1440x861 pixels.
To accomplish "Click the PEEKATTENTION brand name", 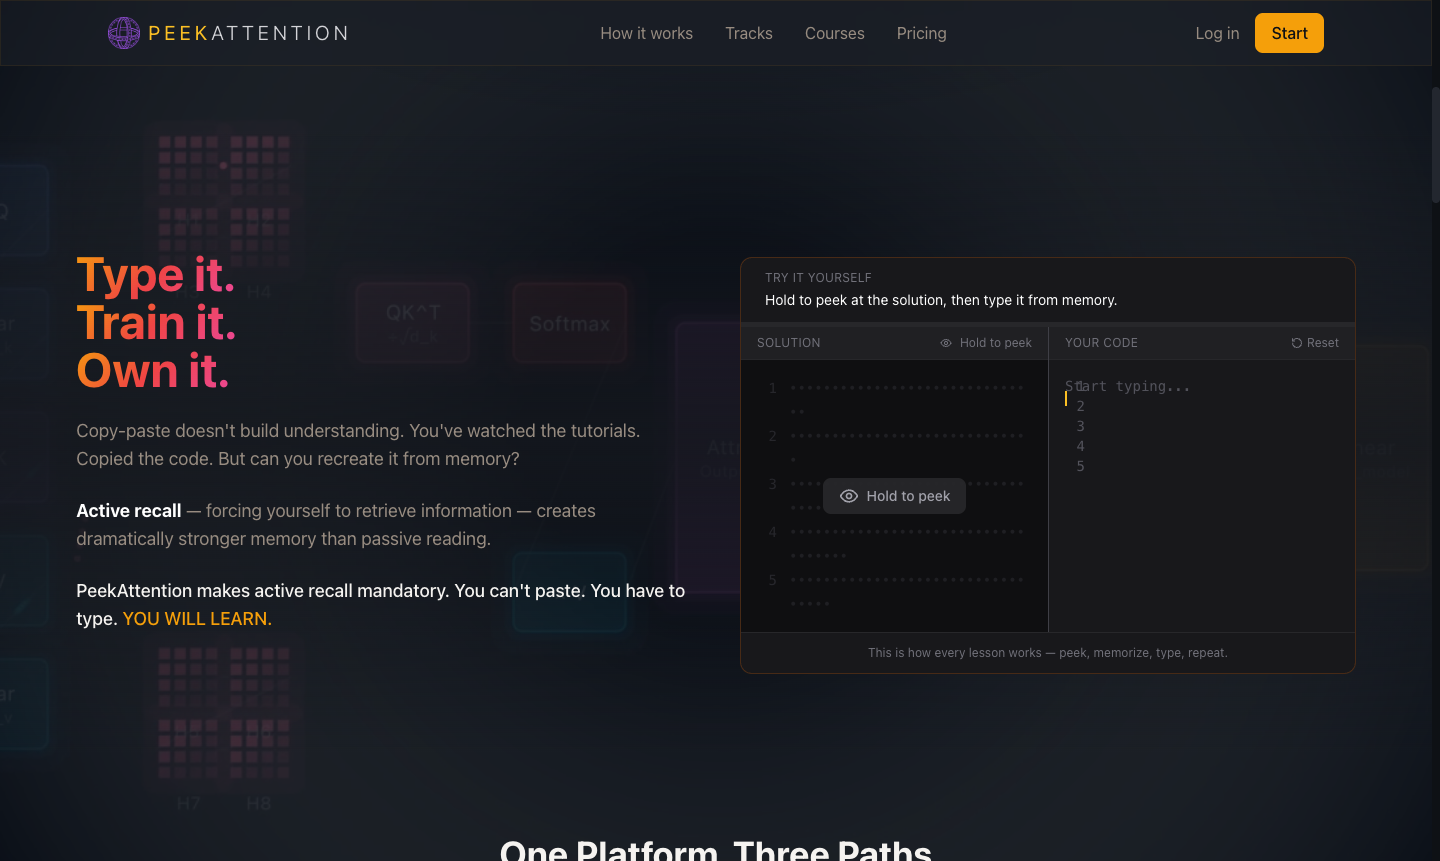I will pyautogui.click(x=248, y=33).
